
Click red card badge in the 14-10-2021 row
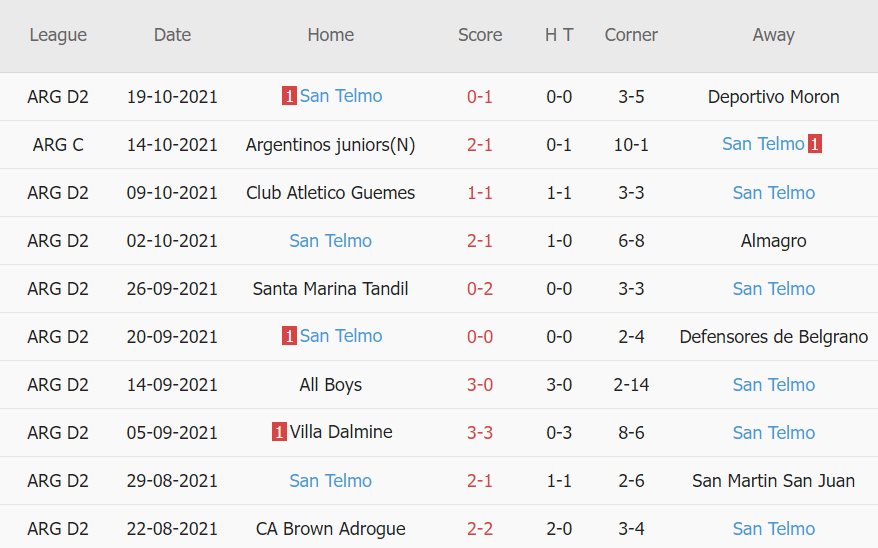click(815, 145)
